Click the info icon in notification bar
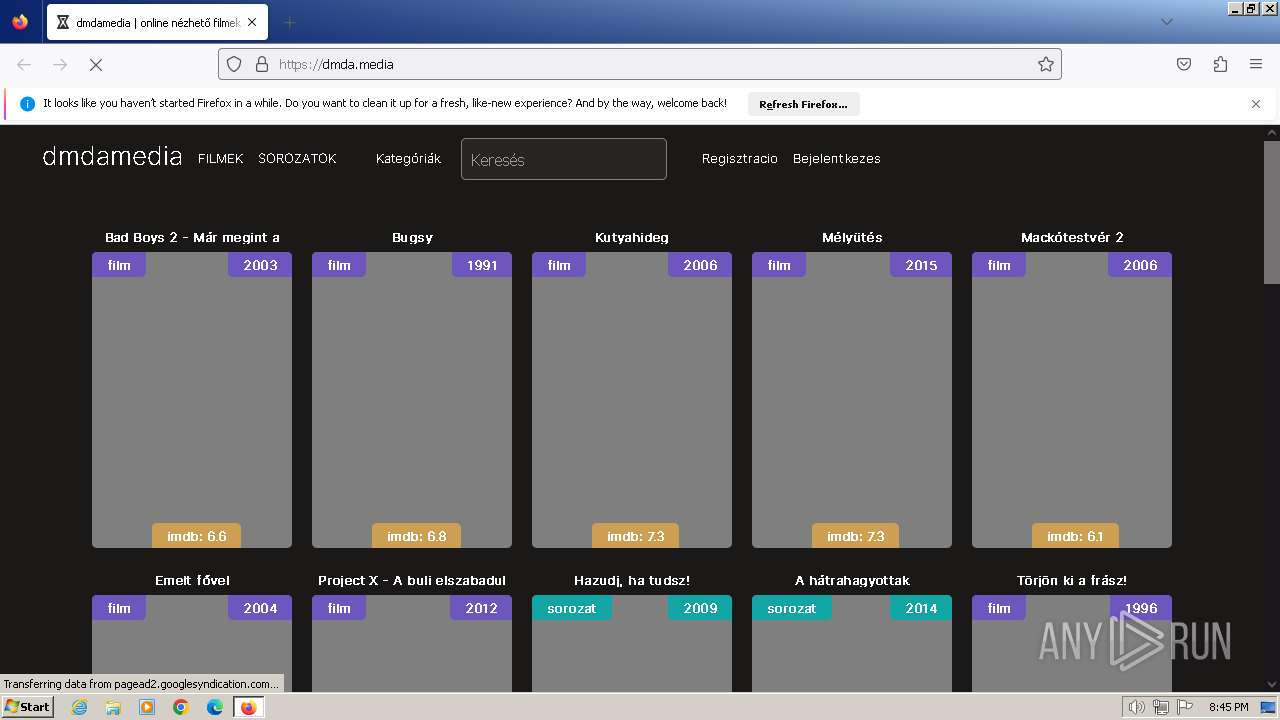 27,104
